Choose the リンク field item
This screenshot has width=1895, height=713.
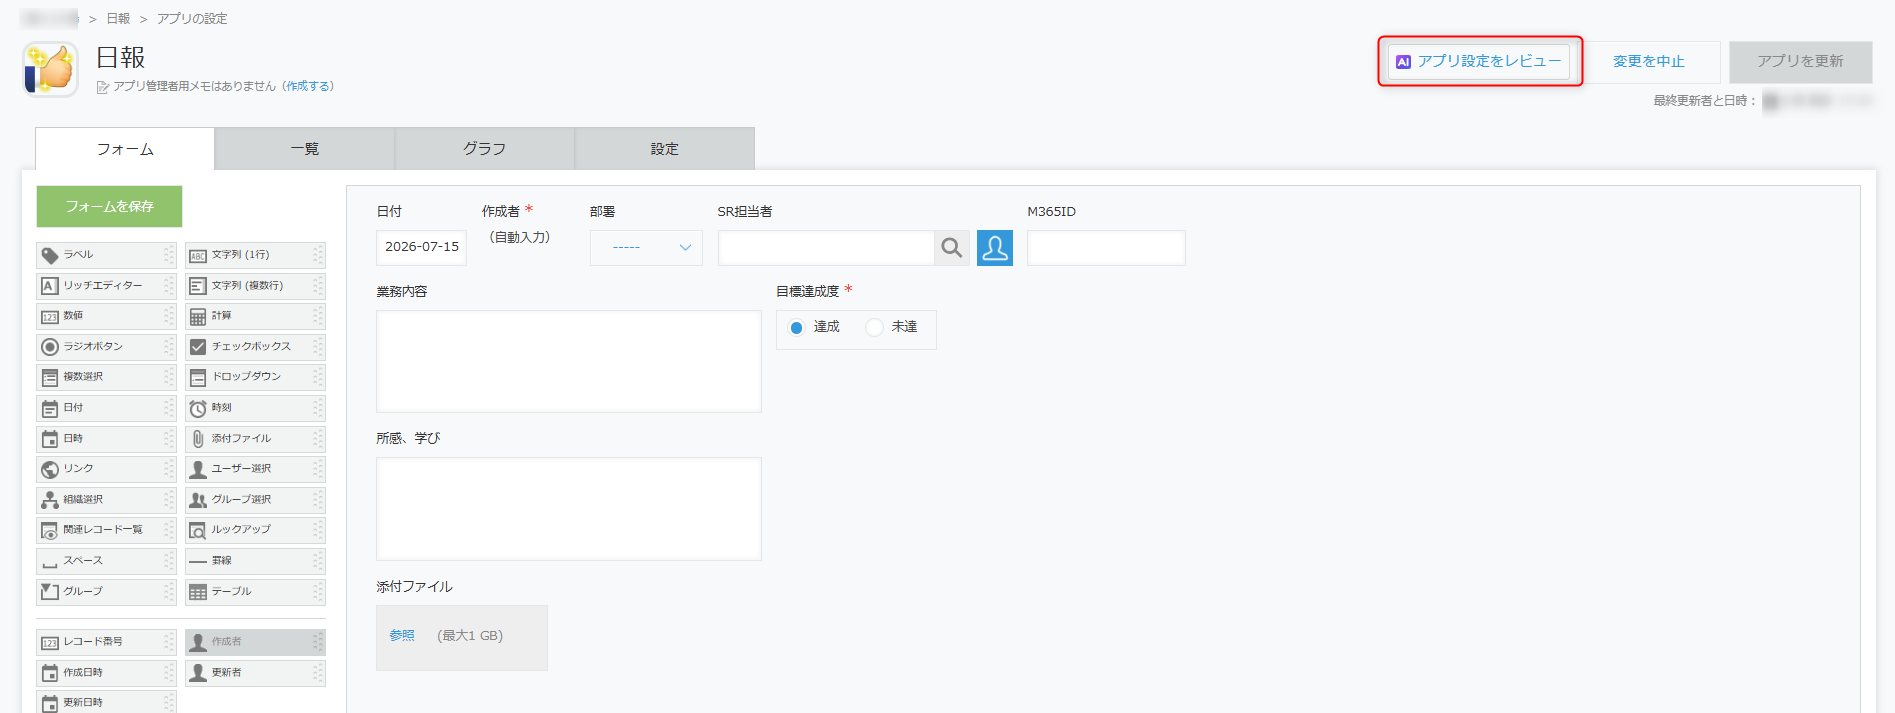click(x=106, y=469)
